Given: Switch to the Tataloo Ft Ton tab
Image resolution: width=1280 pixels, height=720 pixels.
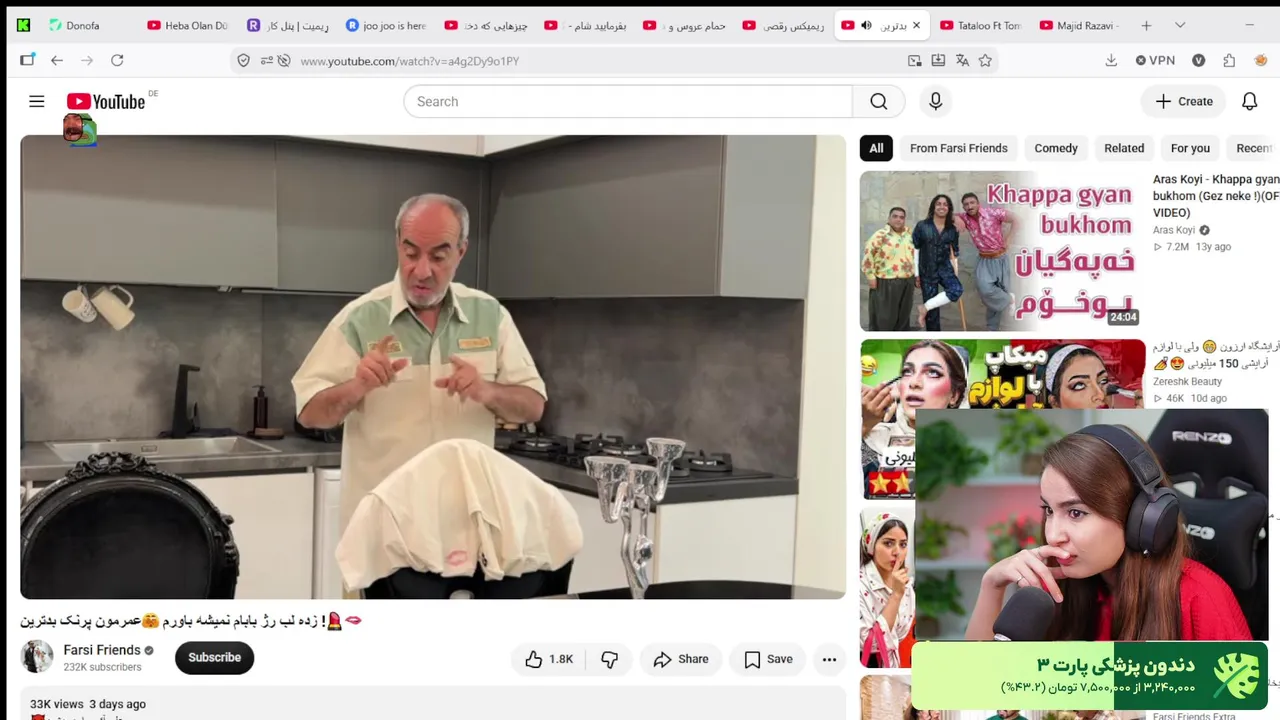Looking at the screenshot, I should click(980, 26).
